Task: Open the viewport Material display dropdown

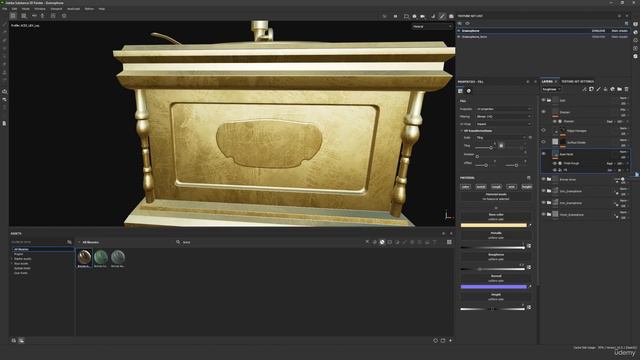Action: point(432,27)
